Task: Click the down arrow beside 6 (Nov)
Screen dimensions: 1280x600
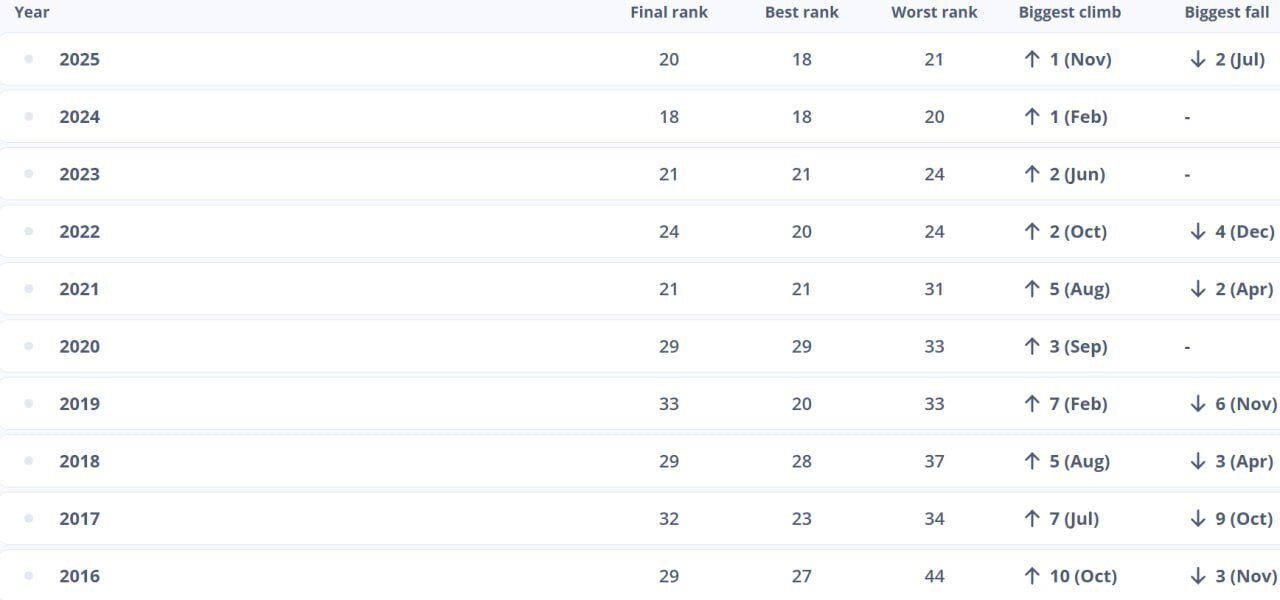Action: coord(1198,404)
